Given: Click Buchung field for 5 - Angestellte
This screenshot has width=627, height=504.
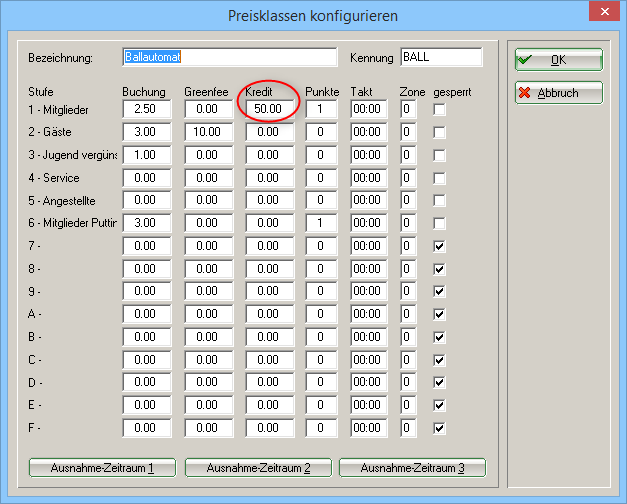Looking at the screenshot, I should (x=146, y=200).
